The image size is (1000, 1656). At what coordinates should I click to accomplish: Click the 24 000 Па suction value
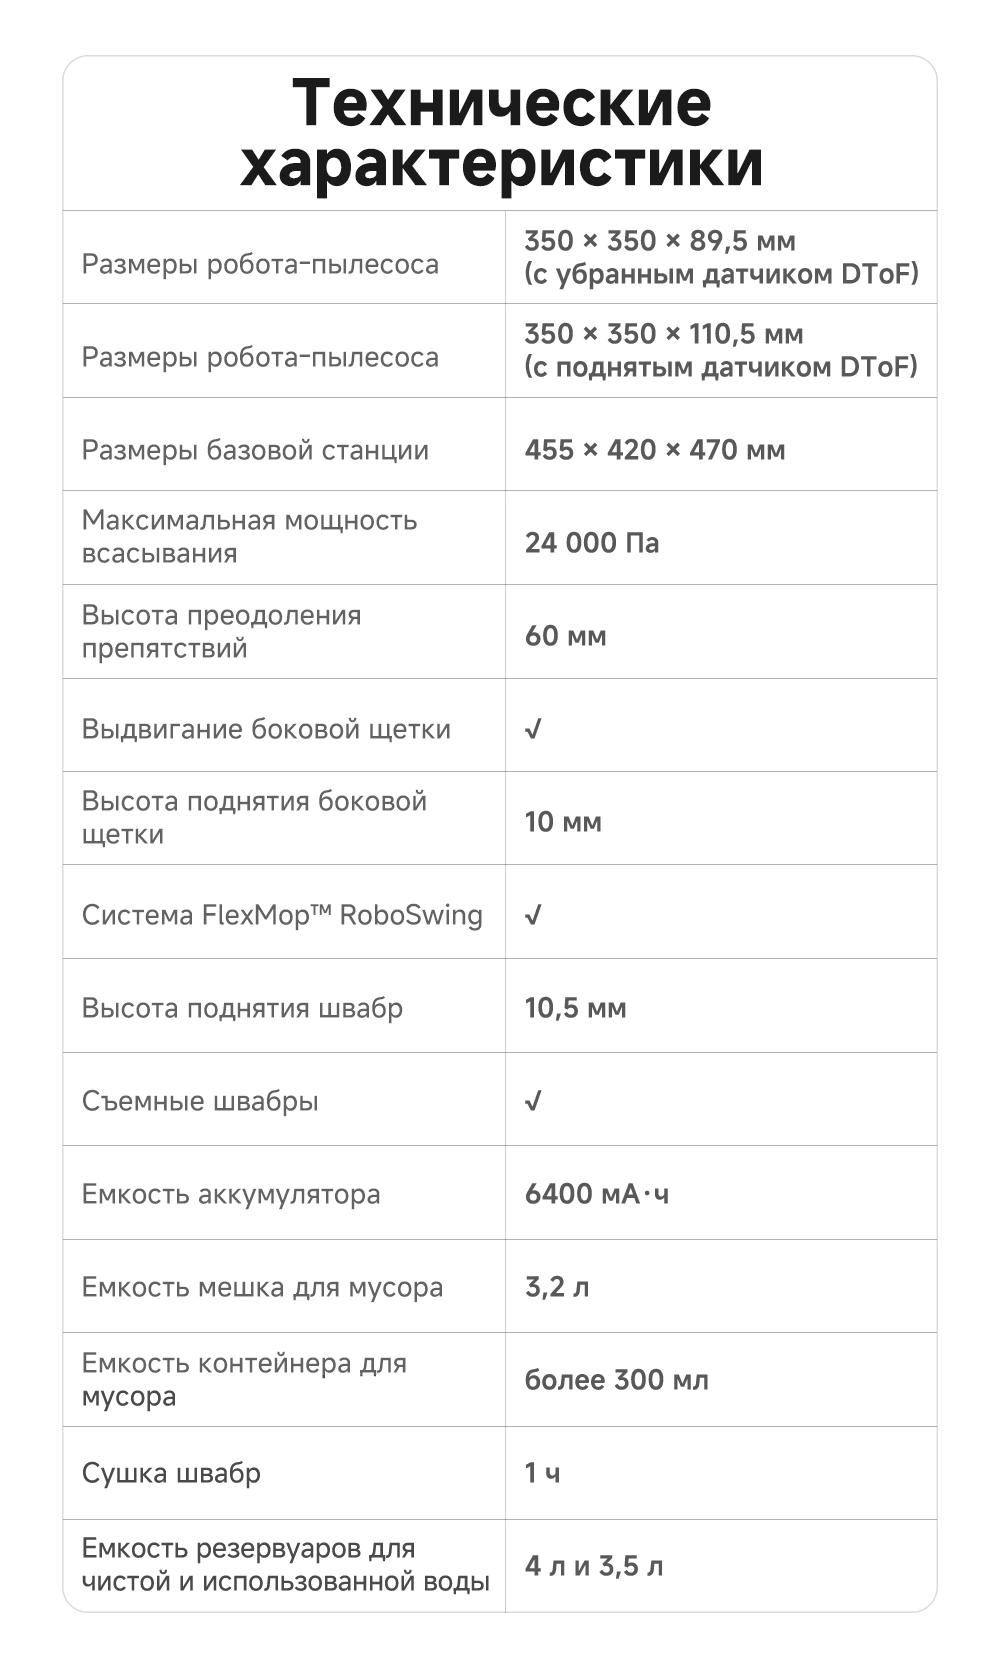coord(592,543)
